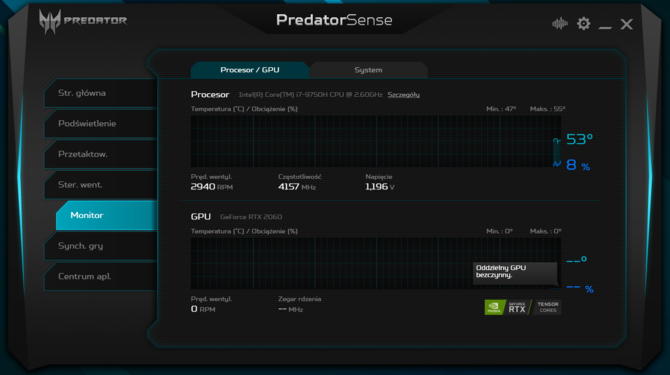The image size is (670, 375).
Task: Open Centrum apl. section
Action: pos(101,276)
